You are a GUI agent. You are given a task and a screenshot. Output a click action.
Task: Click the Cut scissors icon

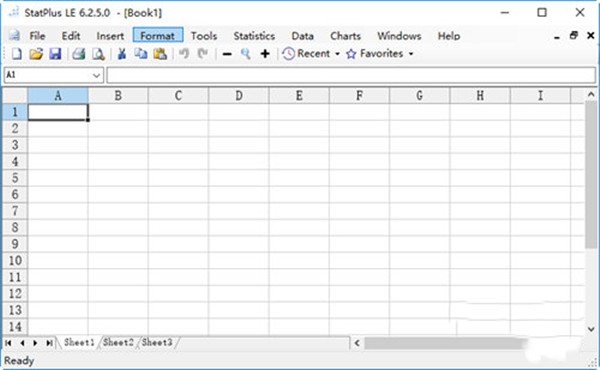tap(122, 54)
